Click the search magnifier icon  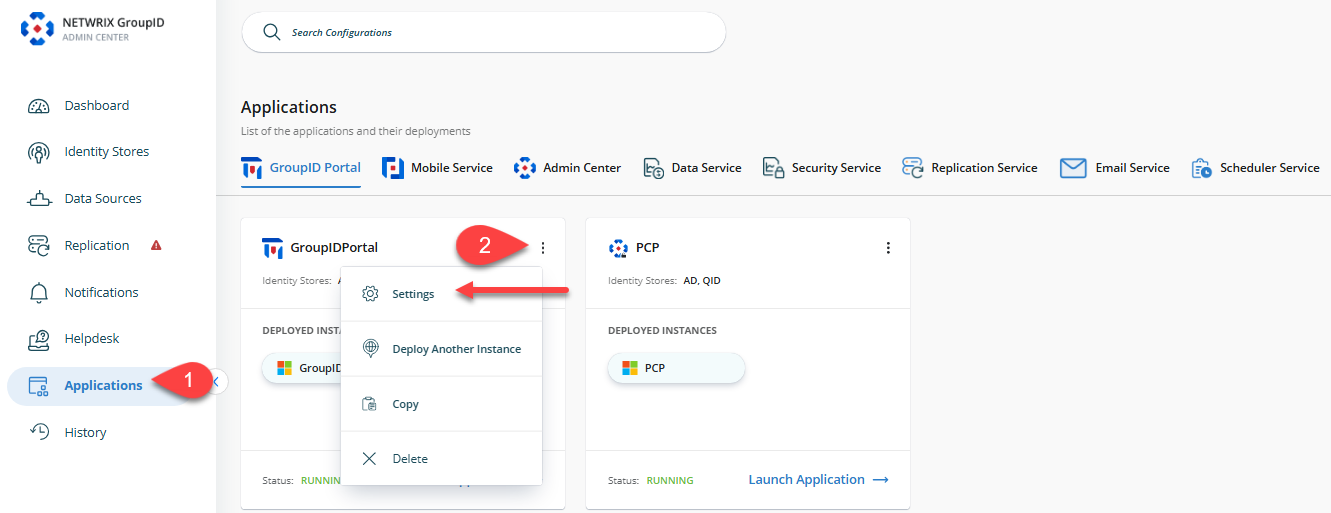point(271,32)
